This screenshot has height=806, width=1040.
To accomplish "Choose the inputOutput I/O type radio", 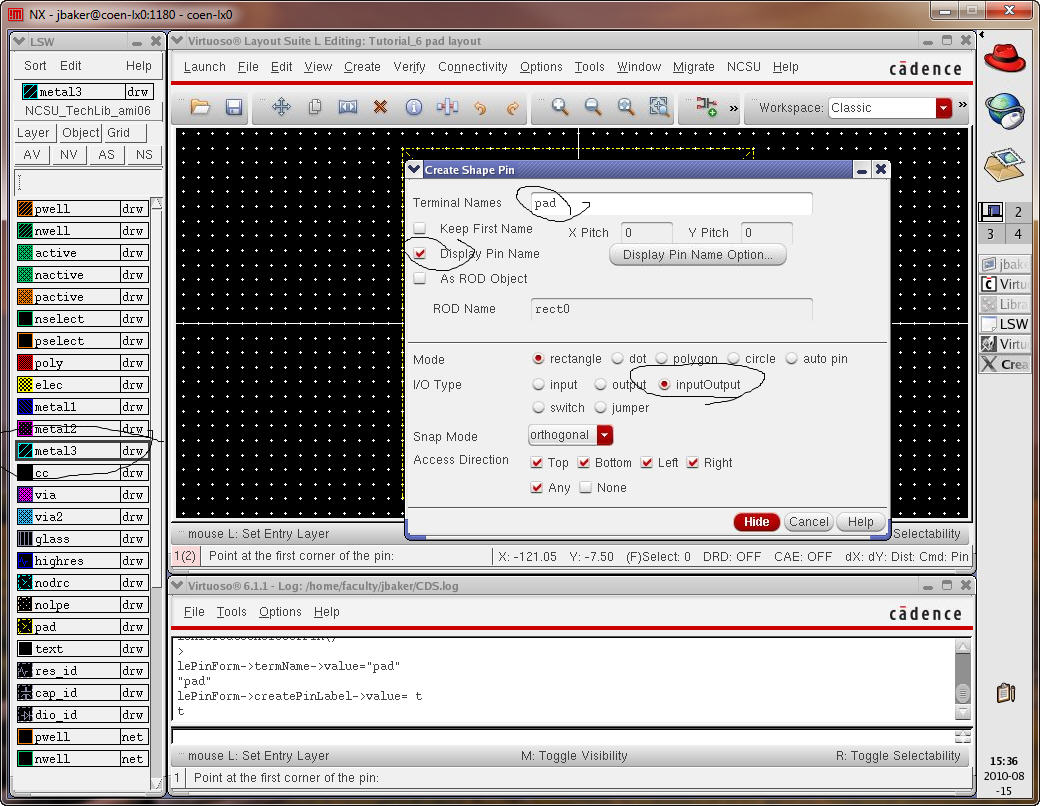I will click(x=664, y=385).
